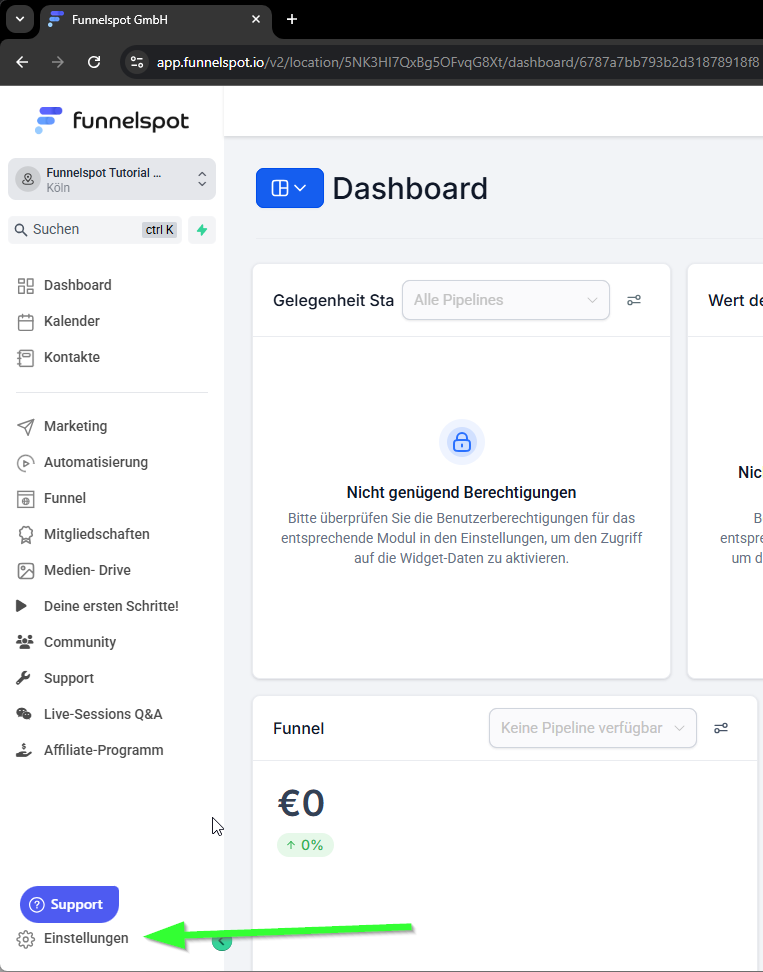
Task: Open the browser tab list chevron
Action: tap(20, 19)
